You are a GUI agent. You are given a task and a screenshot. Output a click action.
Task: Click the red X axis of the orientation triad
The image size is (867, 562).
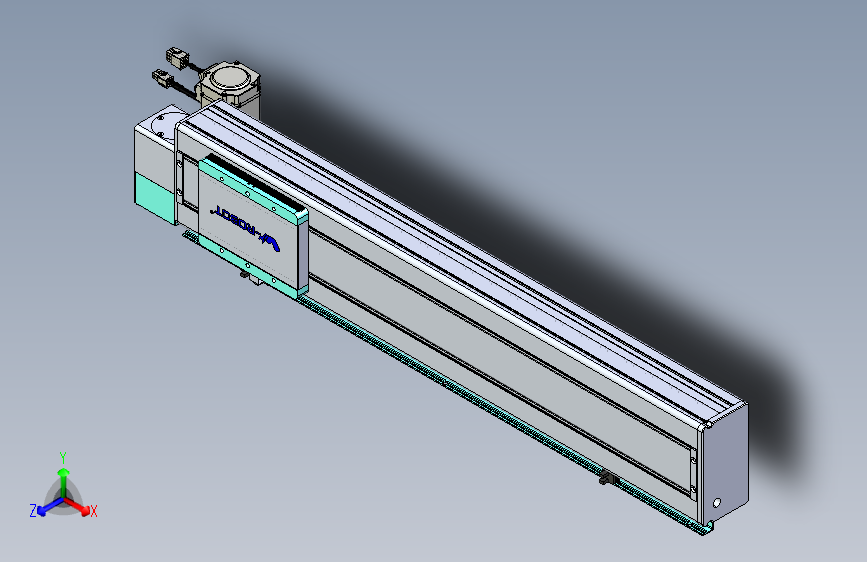coord(79,507)
